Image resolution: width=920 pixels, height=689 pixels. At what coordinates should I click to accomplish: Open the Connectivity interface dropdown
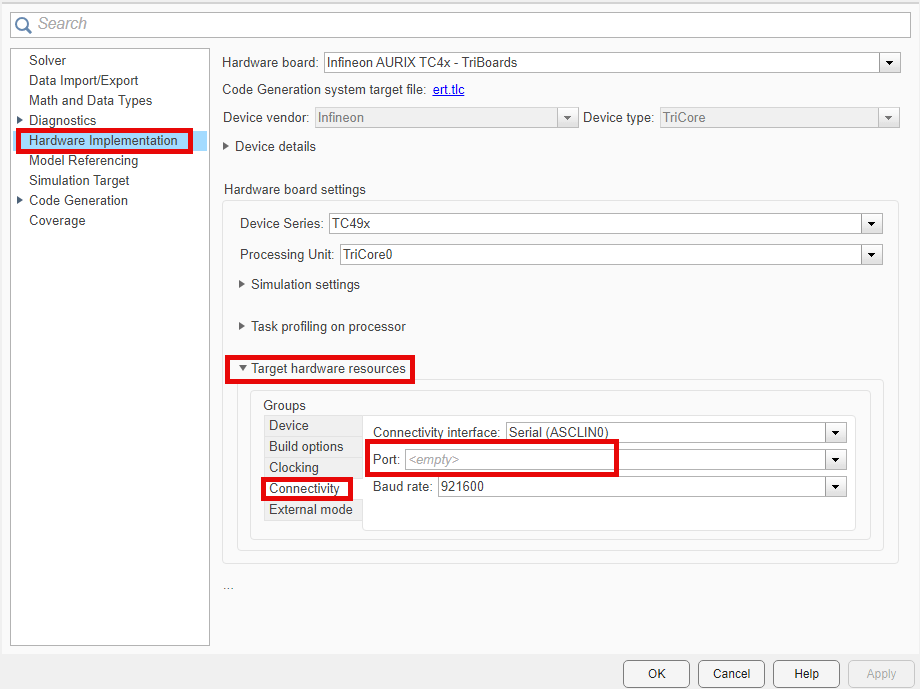pyautogui.click(x=836, y=433)
